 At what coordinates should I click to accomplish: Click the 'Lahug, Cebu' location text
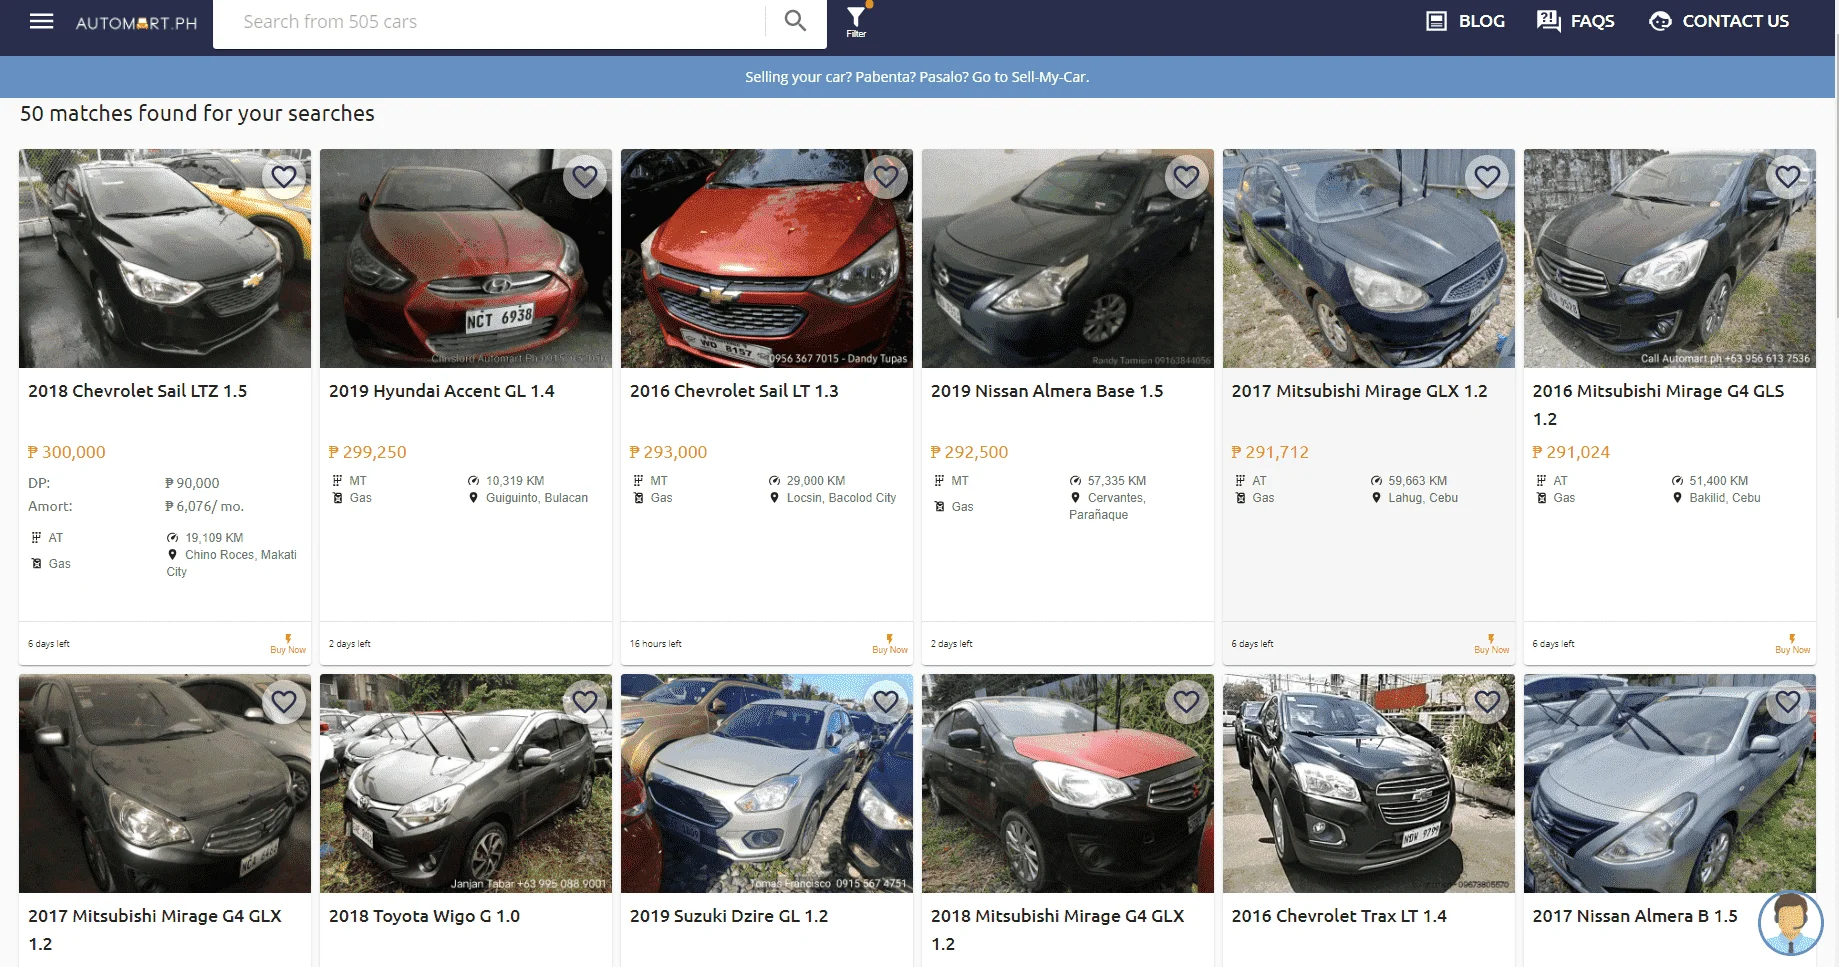(x=1423, y=498)
